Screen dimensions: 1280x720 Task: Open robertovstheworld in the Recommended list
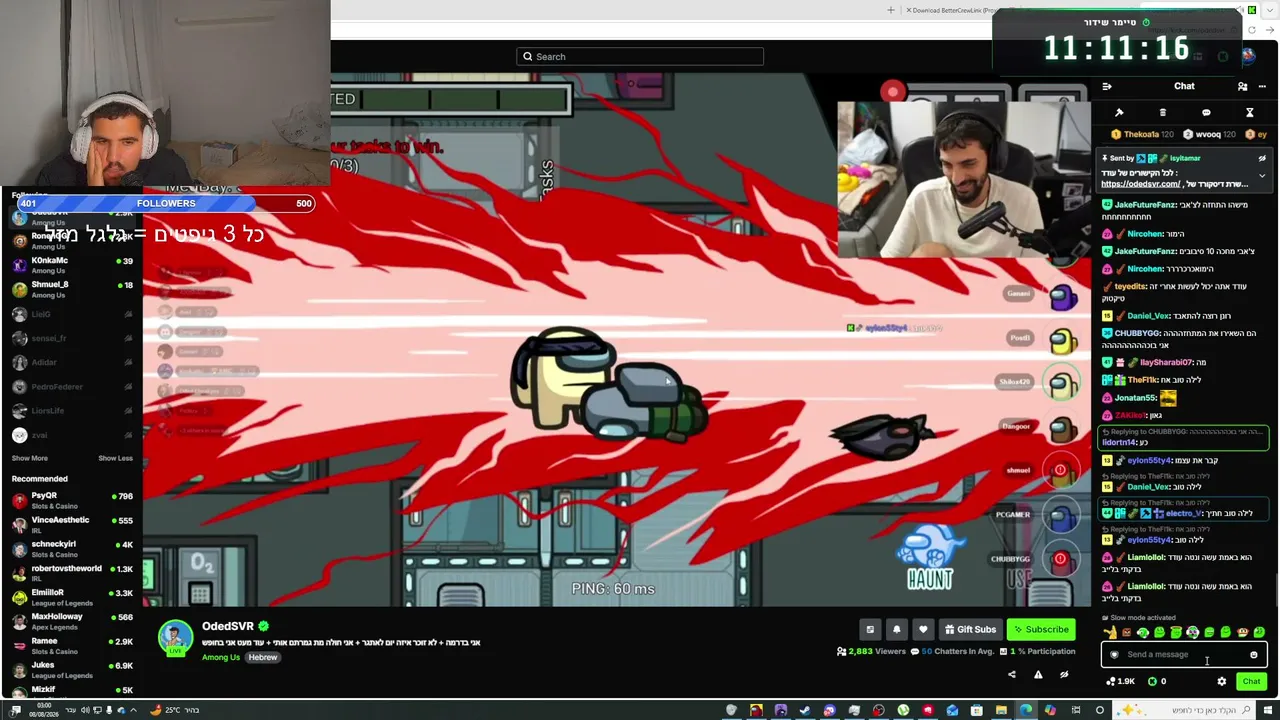[72, 573]
